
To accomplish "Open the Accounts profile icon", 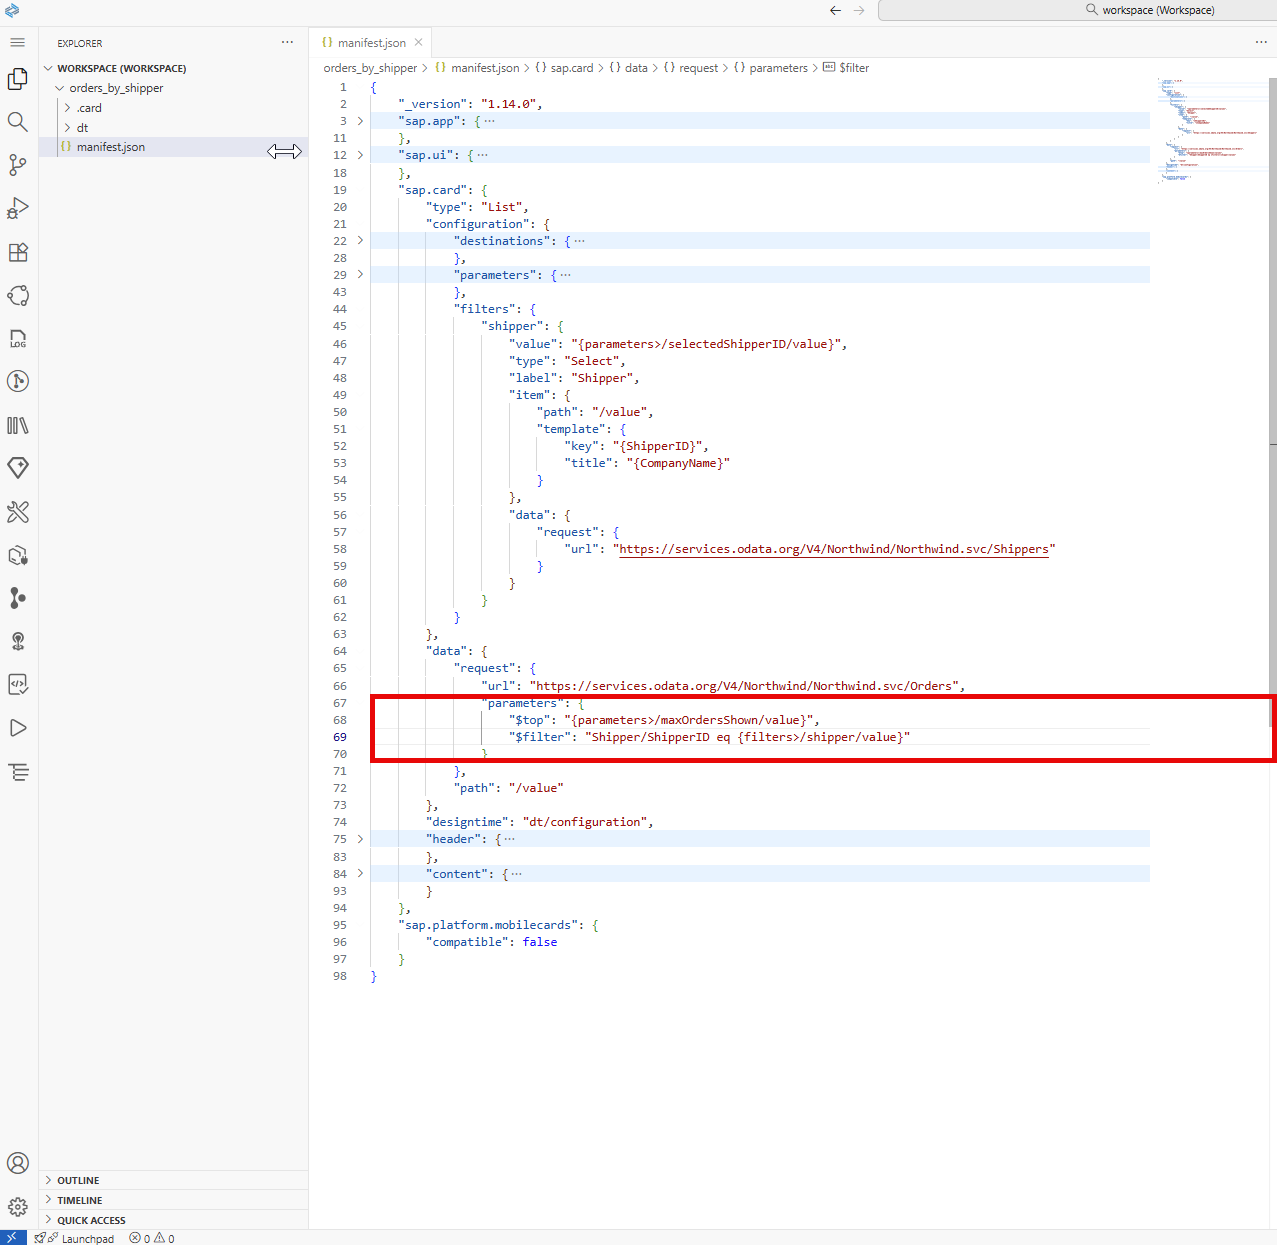I will 17,1163.
